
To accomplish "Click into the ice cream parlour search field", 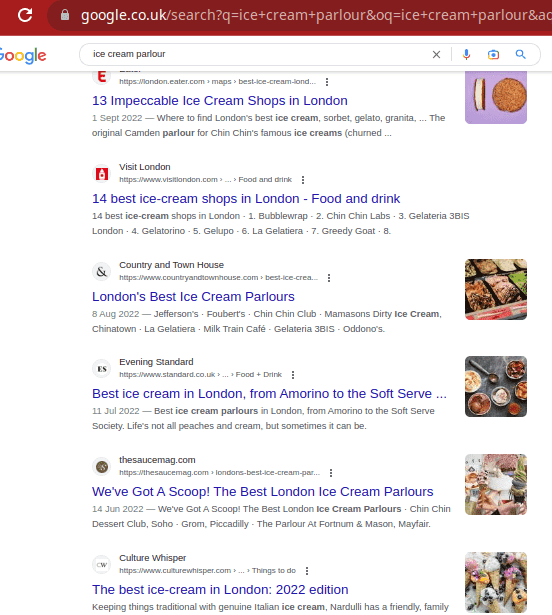I will tap(259, 54).
